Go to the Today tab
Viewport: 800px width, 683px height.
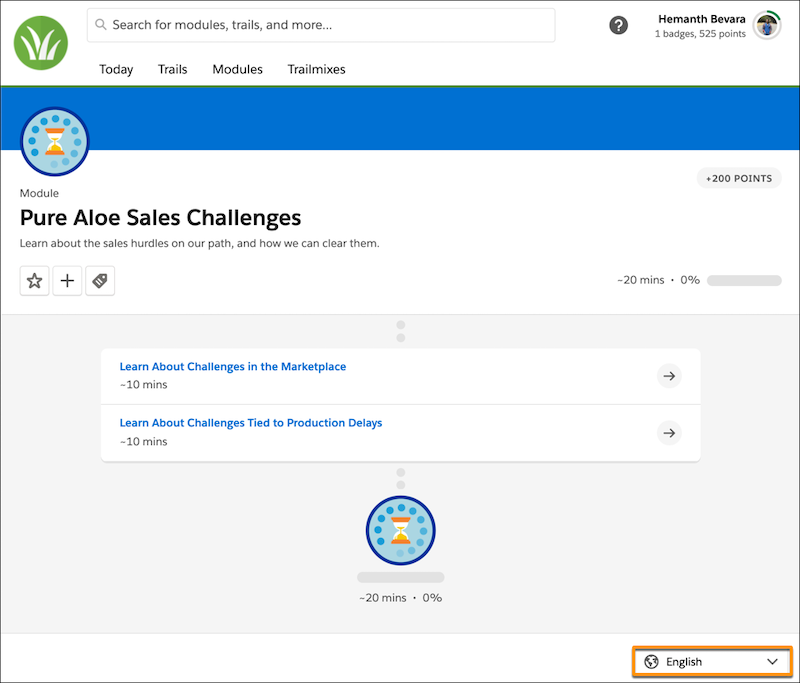[116, 69]
